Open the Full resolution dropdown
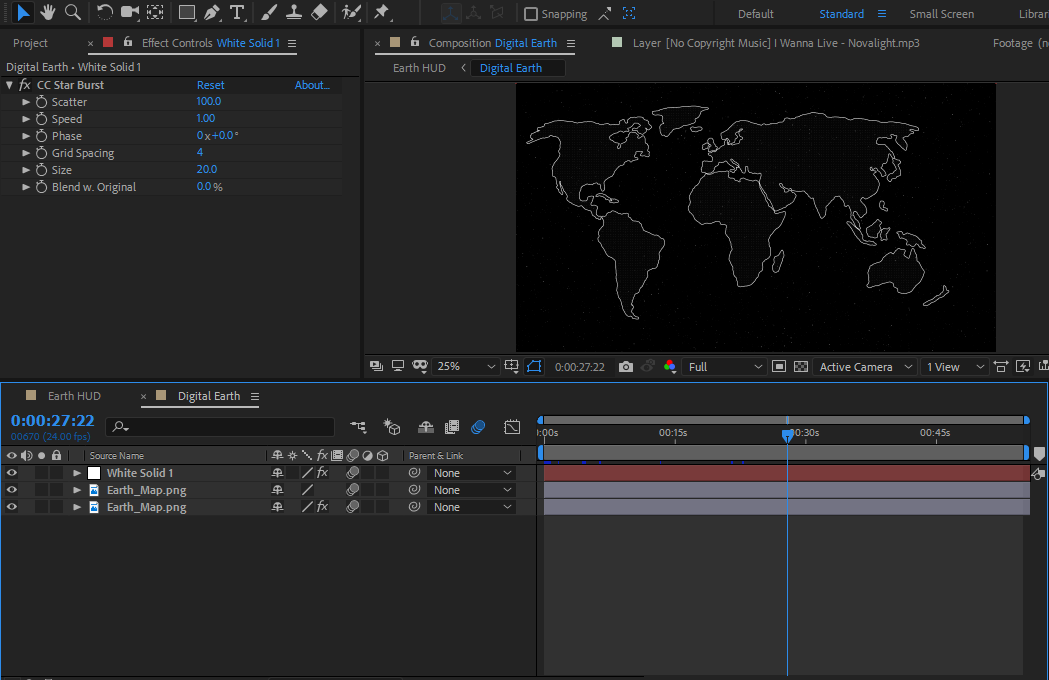Viewport: 1049px width, 680px height. pyautogui.click(x=725, y=367)
